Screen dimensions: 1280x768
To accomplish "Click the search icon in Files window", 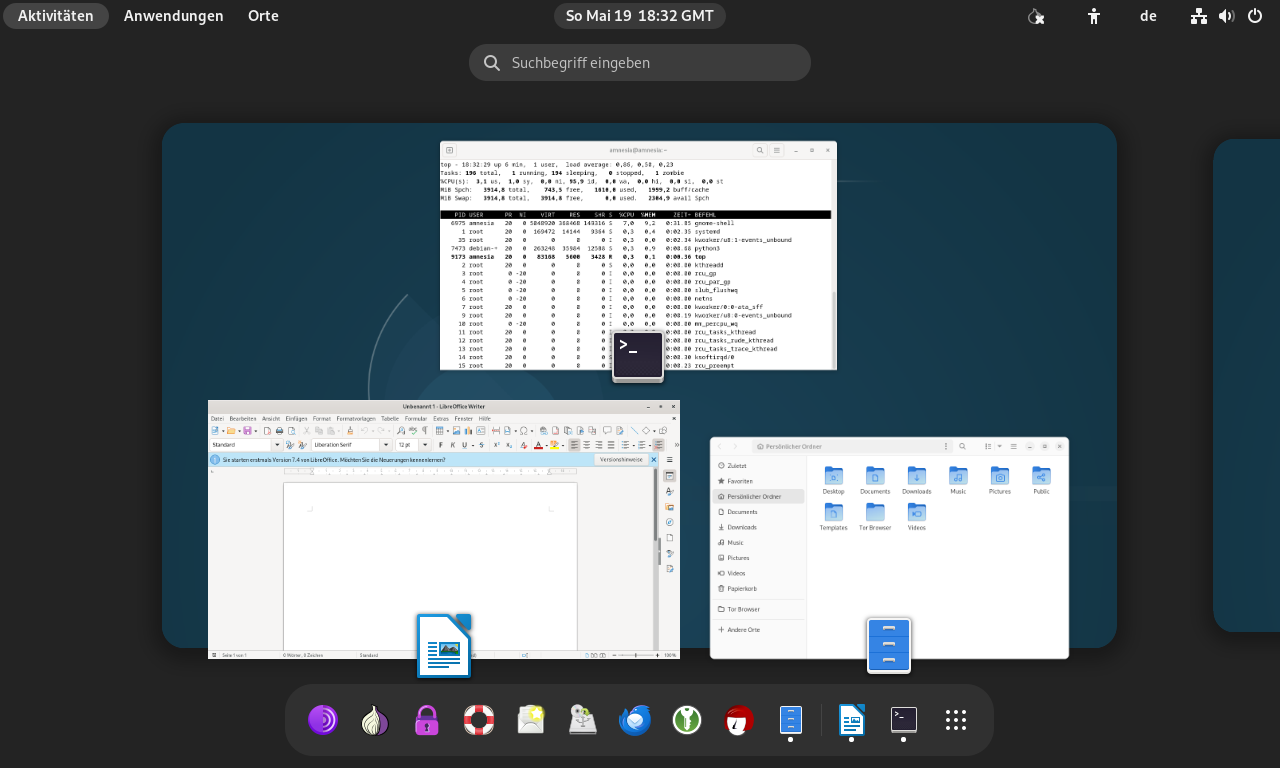I will (x=962, y=446).
